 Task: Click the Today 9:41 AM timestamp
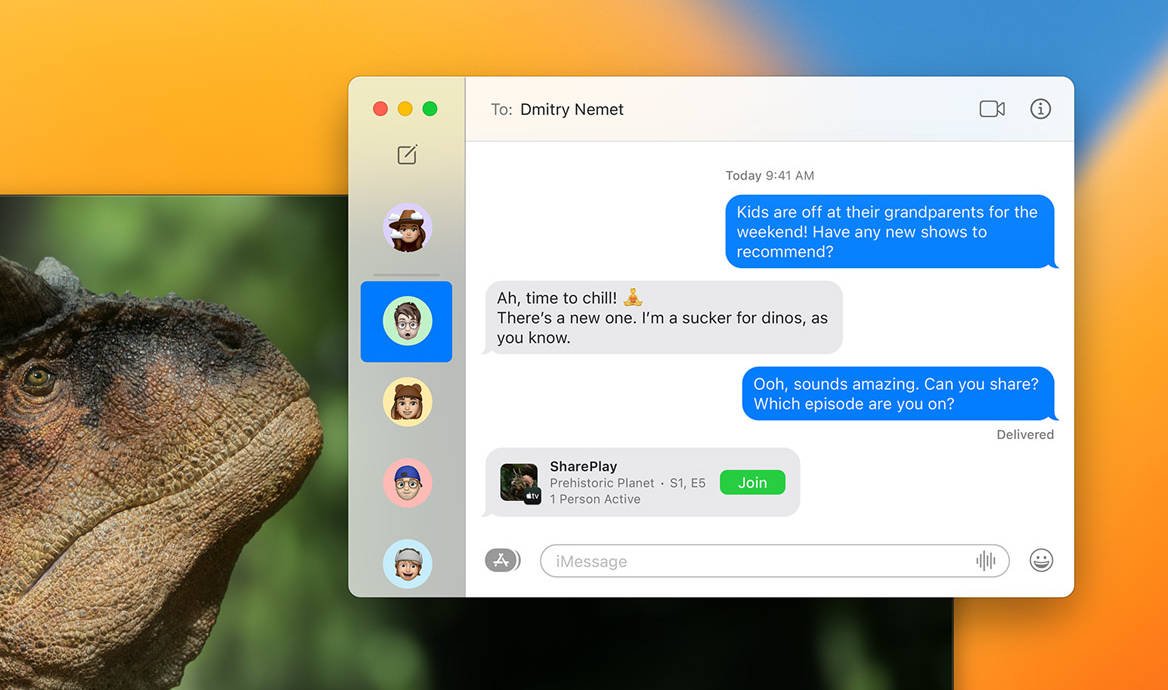(769, 175)
